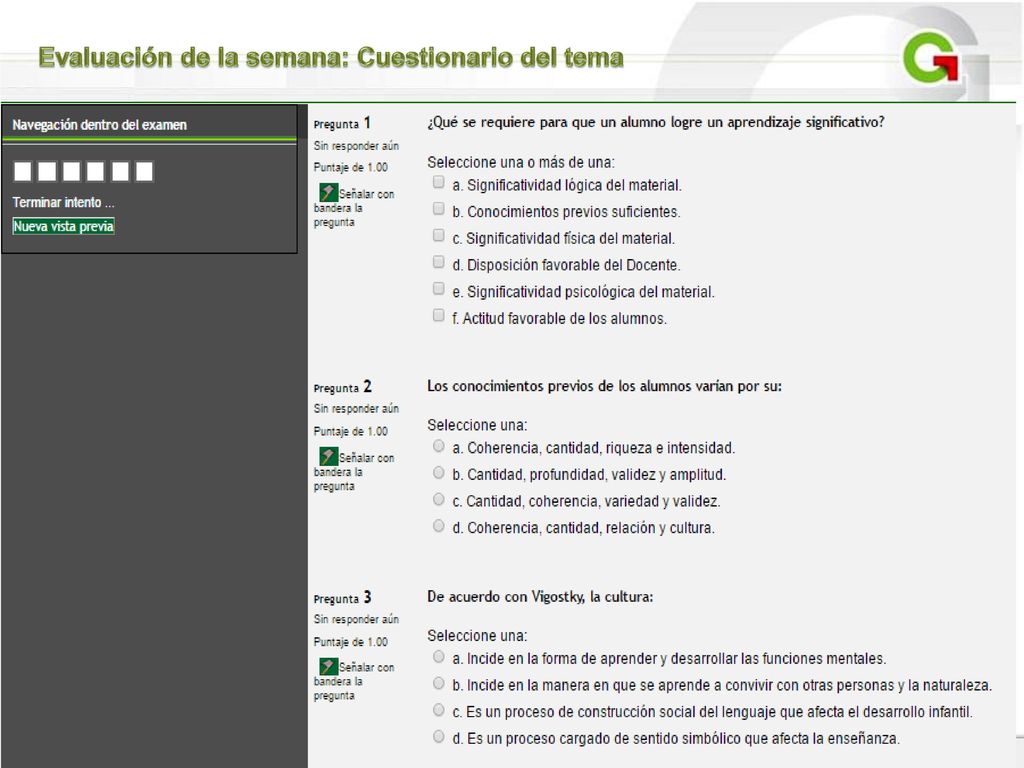Check option d. Disposición favorable del Docente
The width and height of the screenshot is (1024, 768).
pyautogui.click(x=439, y=262)
